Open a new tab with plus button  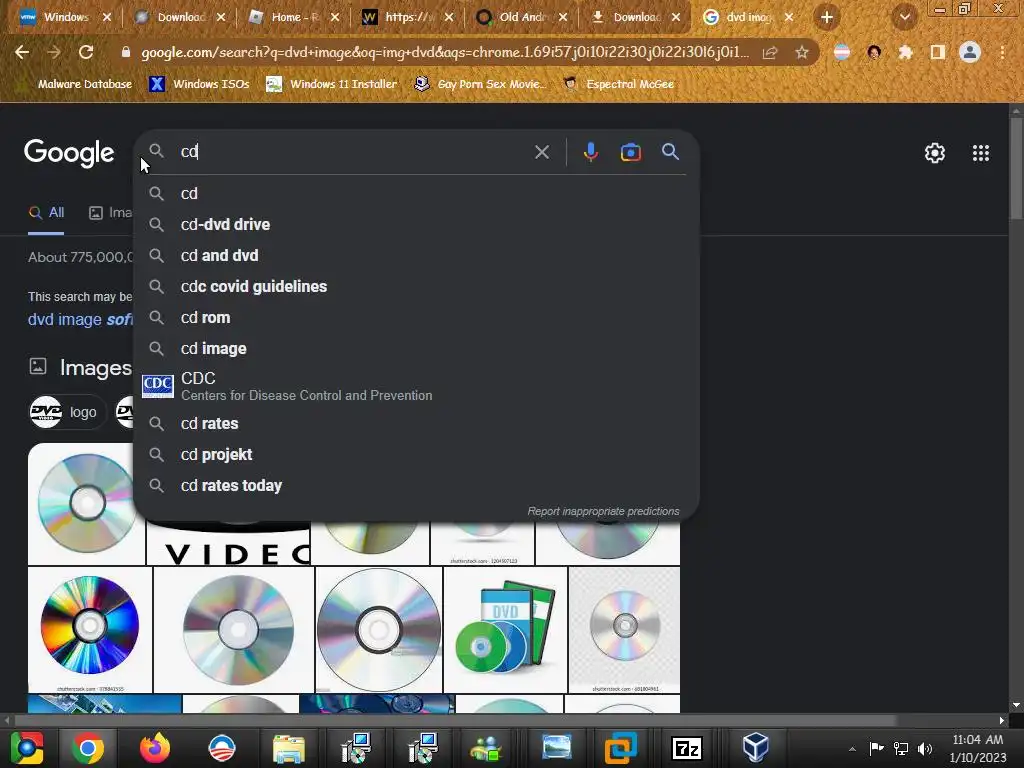827,18
